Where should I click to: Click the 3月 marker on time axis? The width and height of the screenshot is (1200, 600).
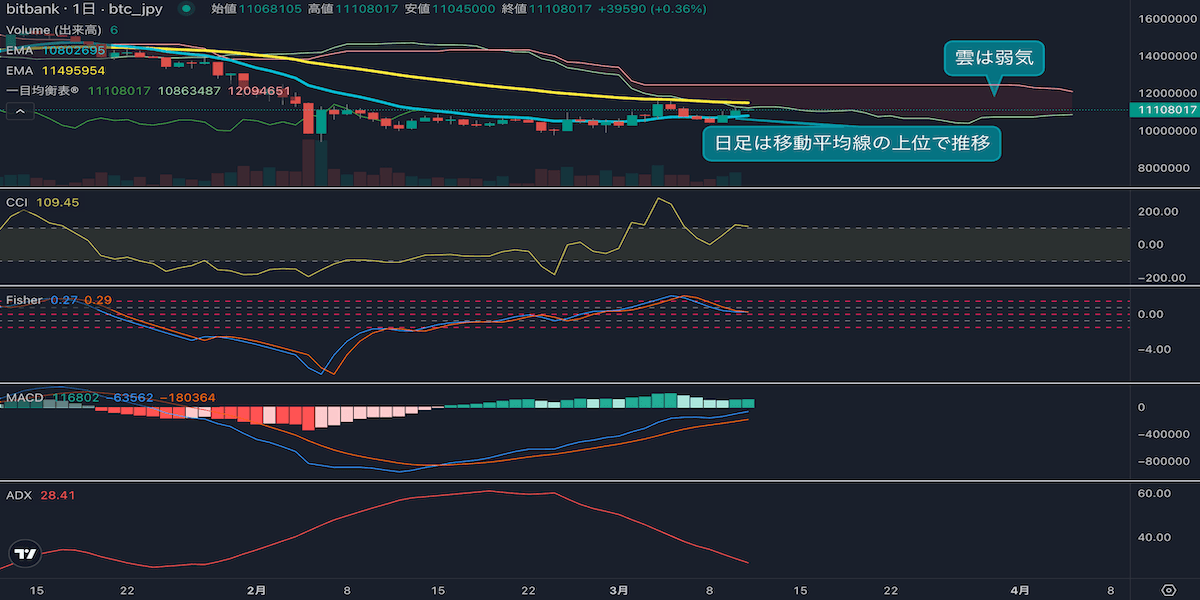620,589
